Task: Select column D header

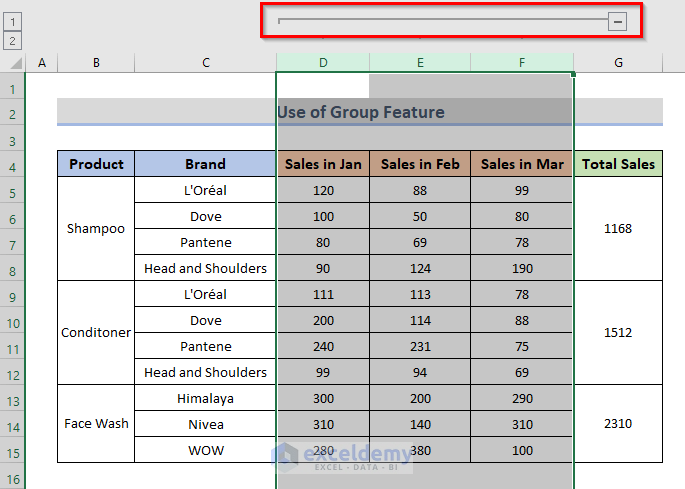Action: coord(323,63)
